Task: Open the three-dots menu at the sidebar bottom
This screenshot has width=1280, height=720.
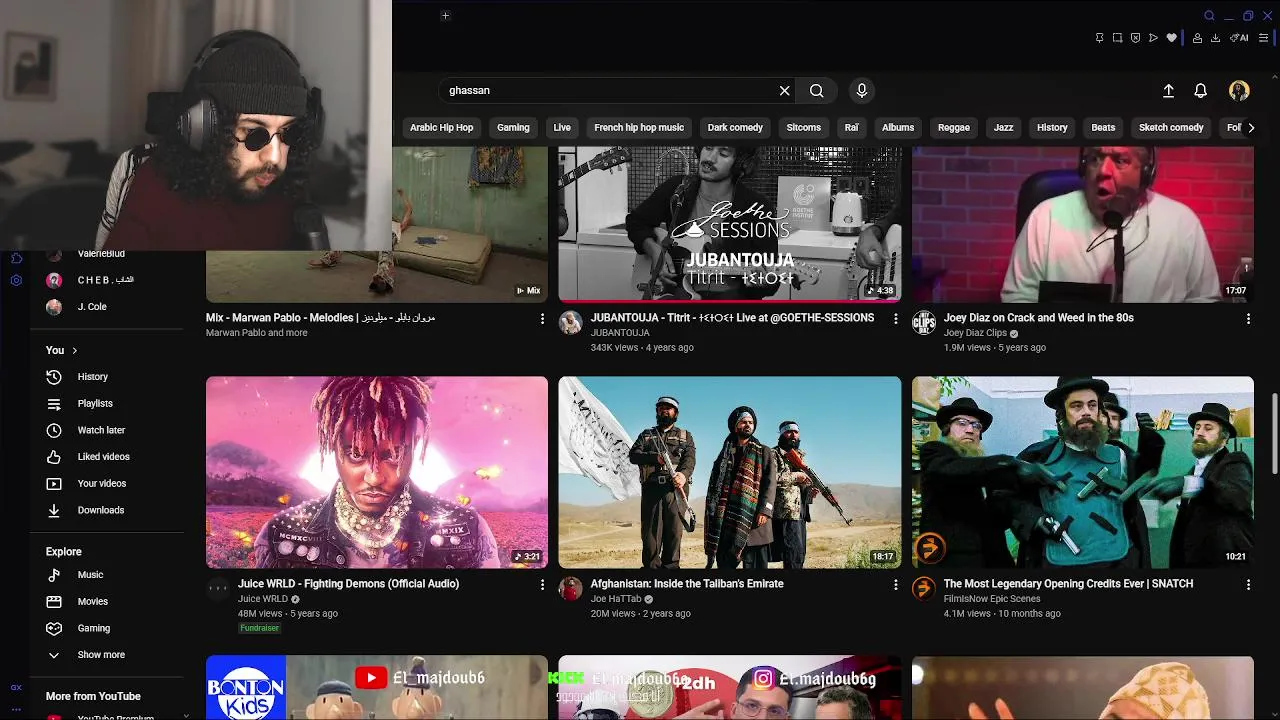Action: point(16,708)
